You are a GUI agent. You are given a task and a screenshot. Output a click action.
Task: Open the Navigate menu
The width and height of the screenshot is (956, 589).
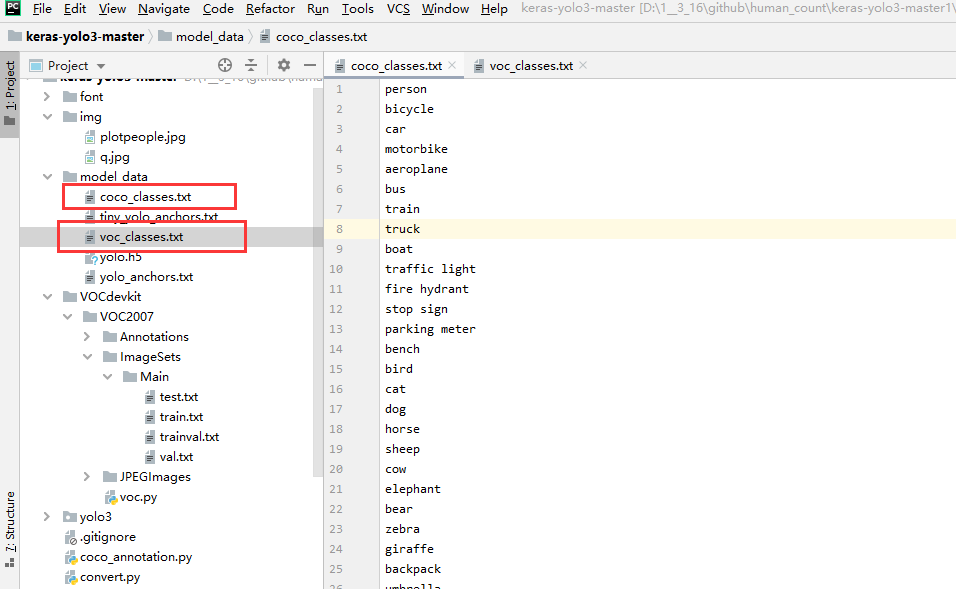point(163,9)
